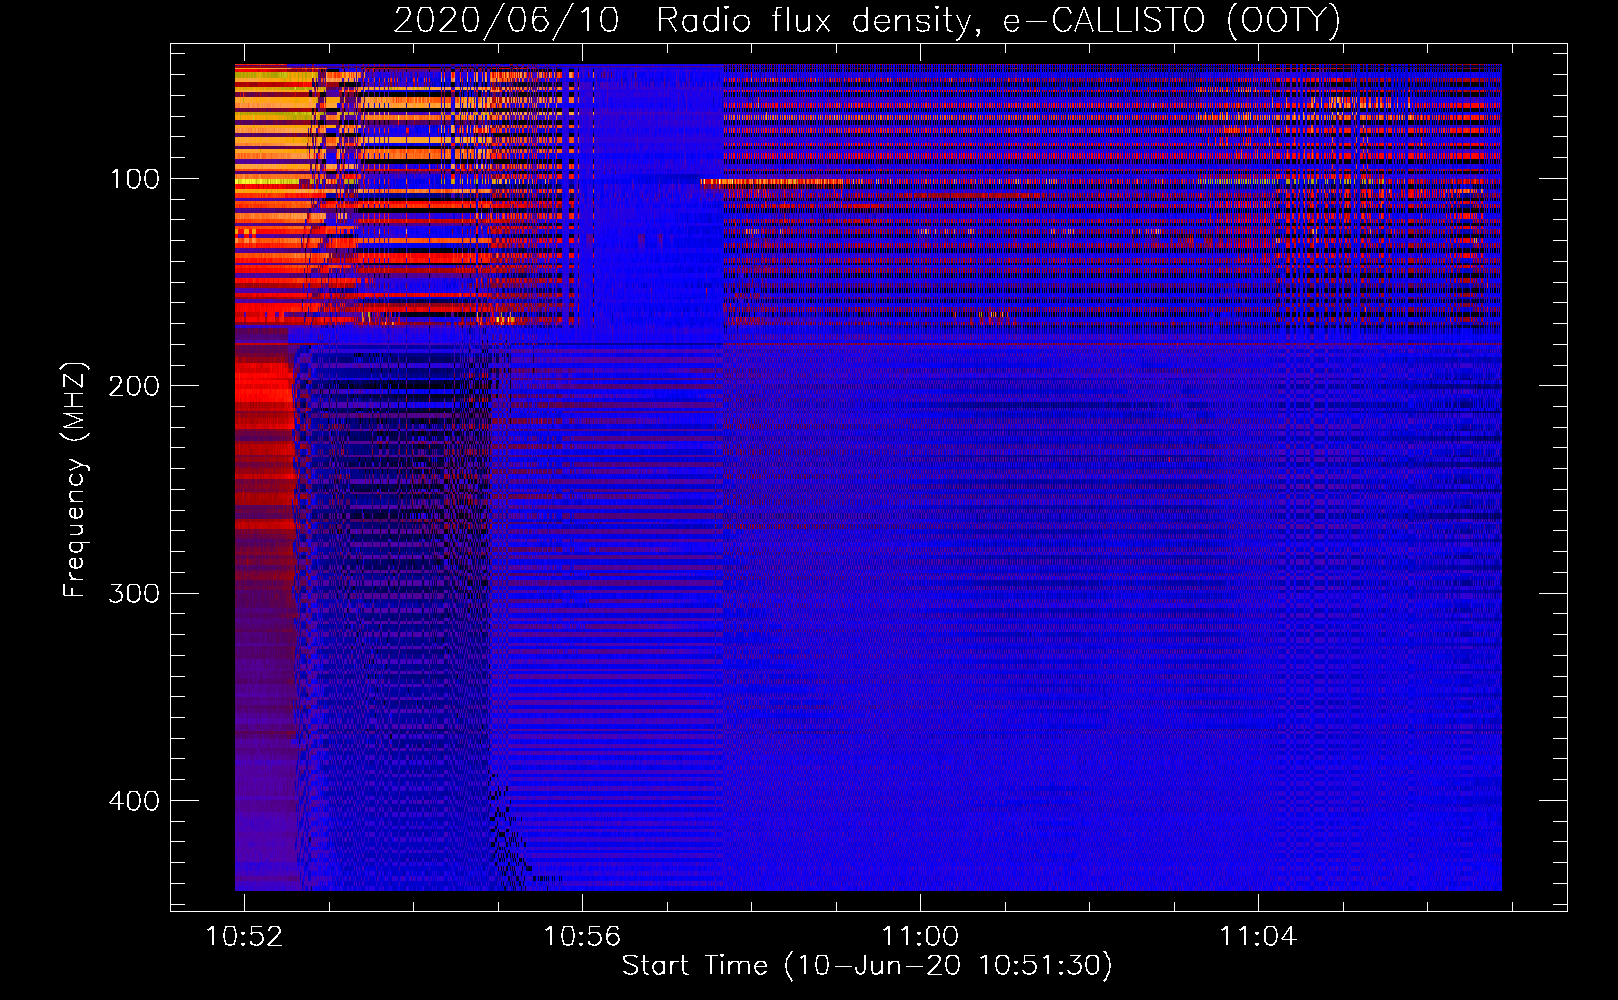Click the '11:00' time tick label
The height and width of the screenshot is (1000, 1618).
tap(920, 936)
